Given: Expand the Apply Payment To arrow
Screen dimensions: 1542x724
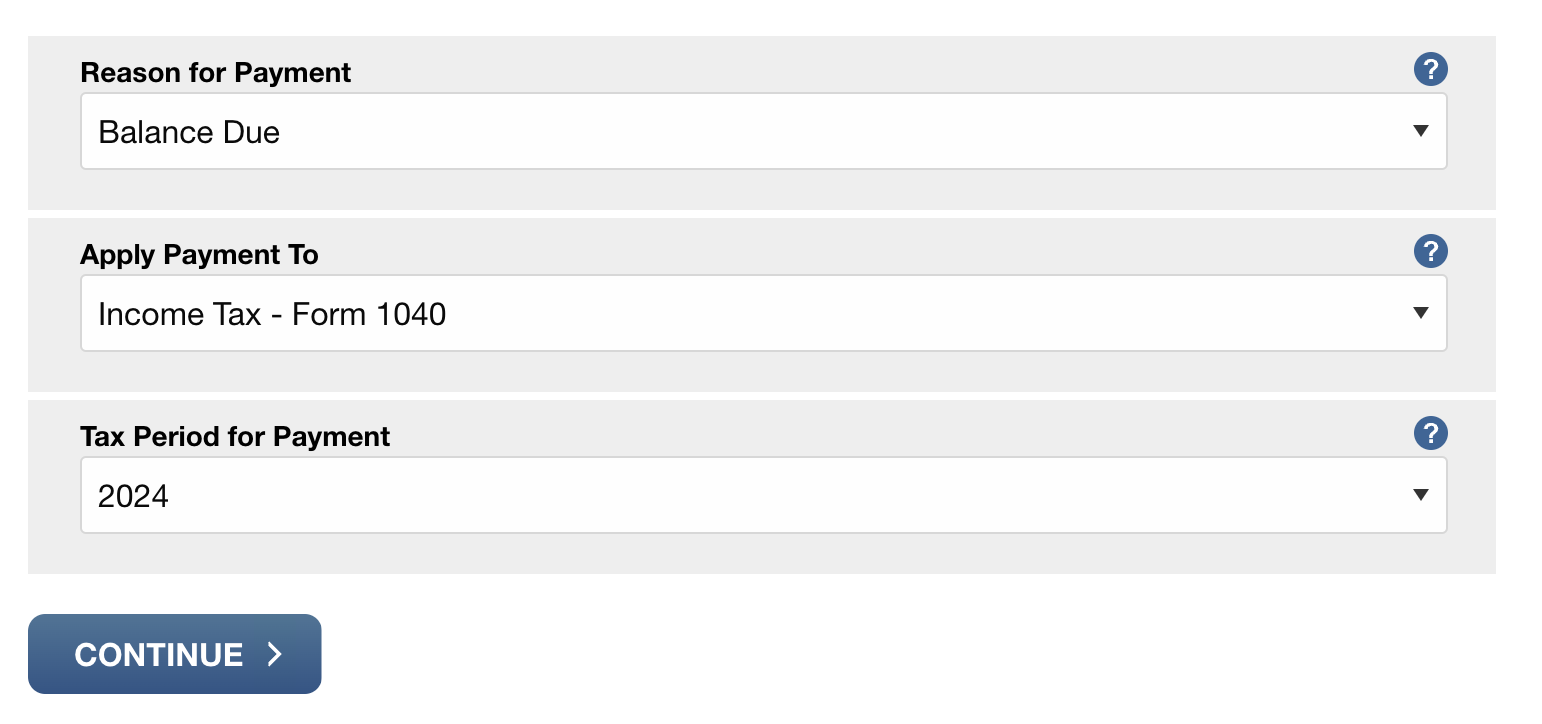Looking at the screenshot, I should coord(1420,313).
